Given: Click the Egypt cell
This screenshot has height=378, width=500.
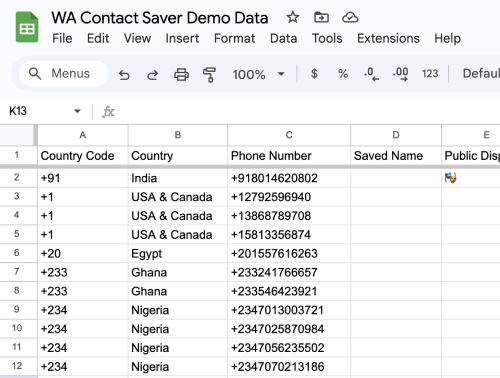Looking at the screenshot, I should click(x=178, y=253).
